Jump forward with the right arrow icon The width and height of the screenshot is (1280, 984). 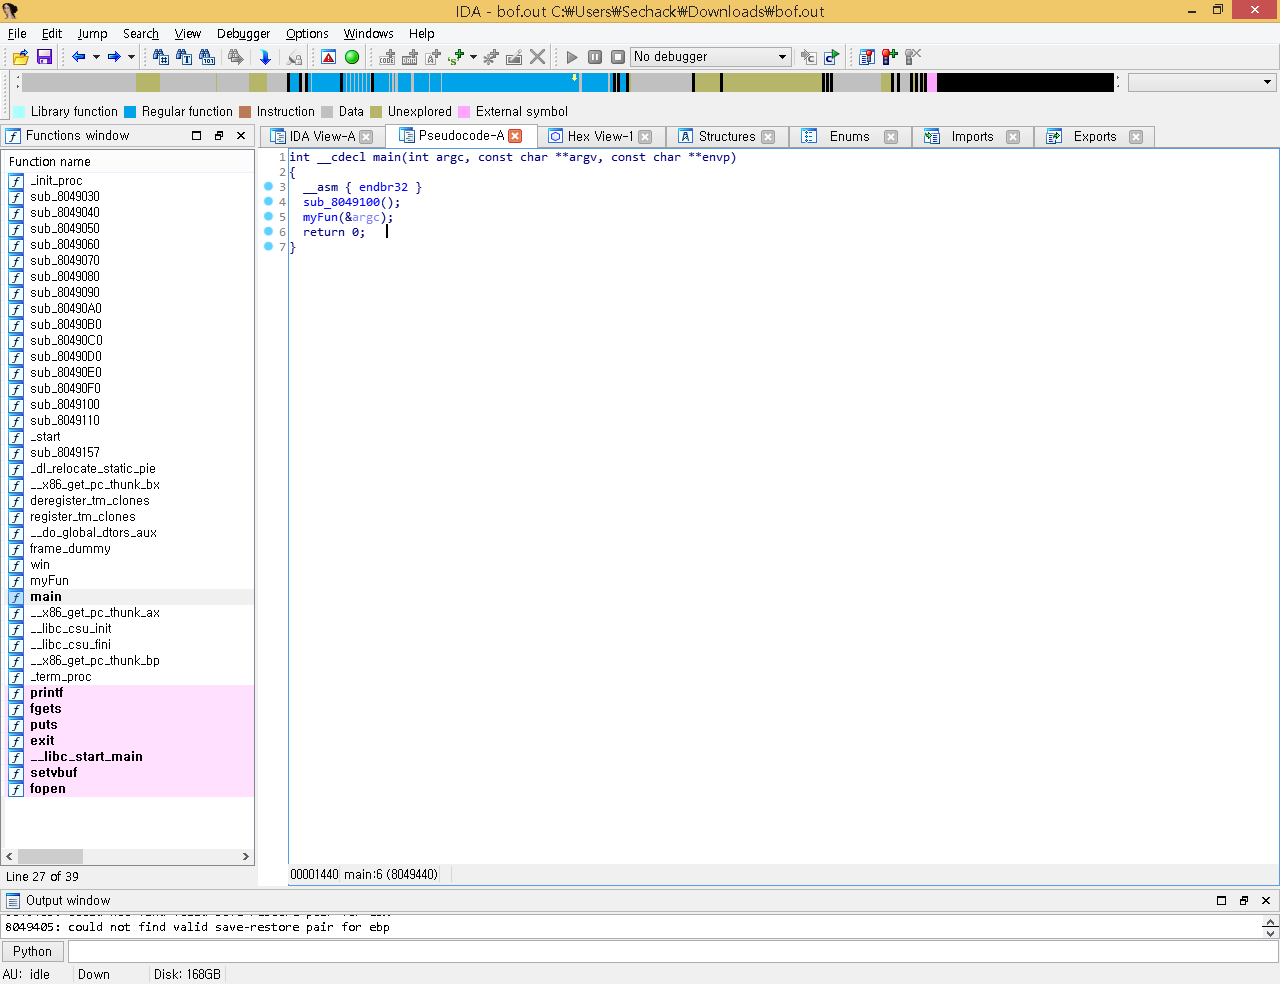tap(114, 57)
